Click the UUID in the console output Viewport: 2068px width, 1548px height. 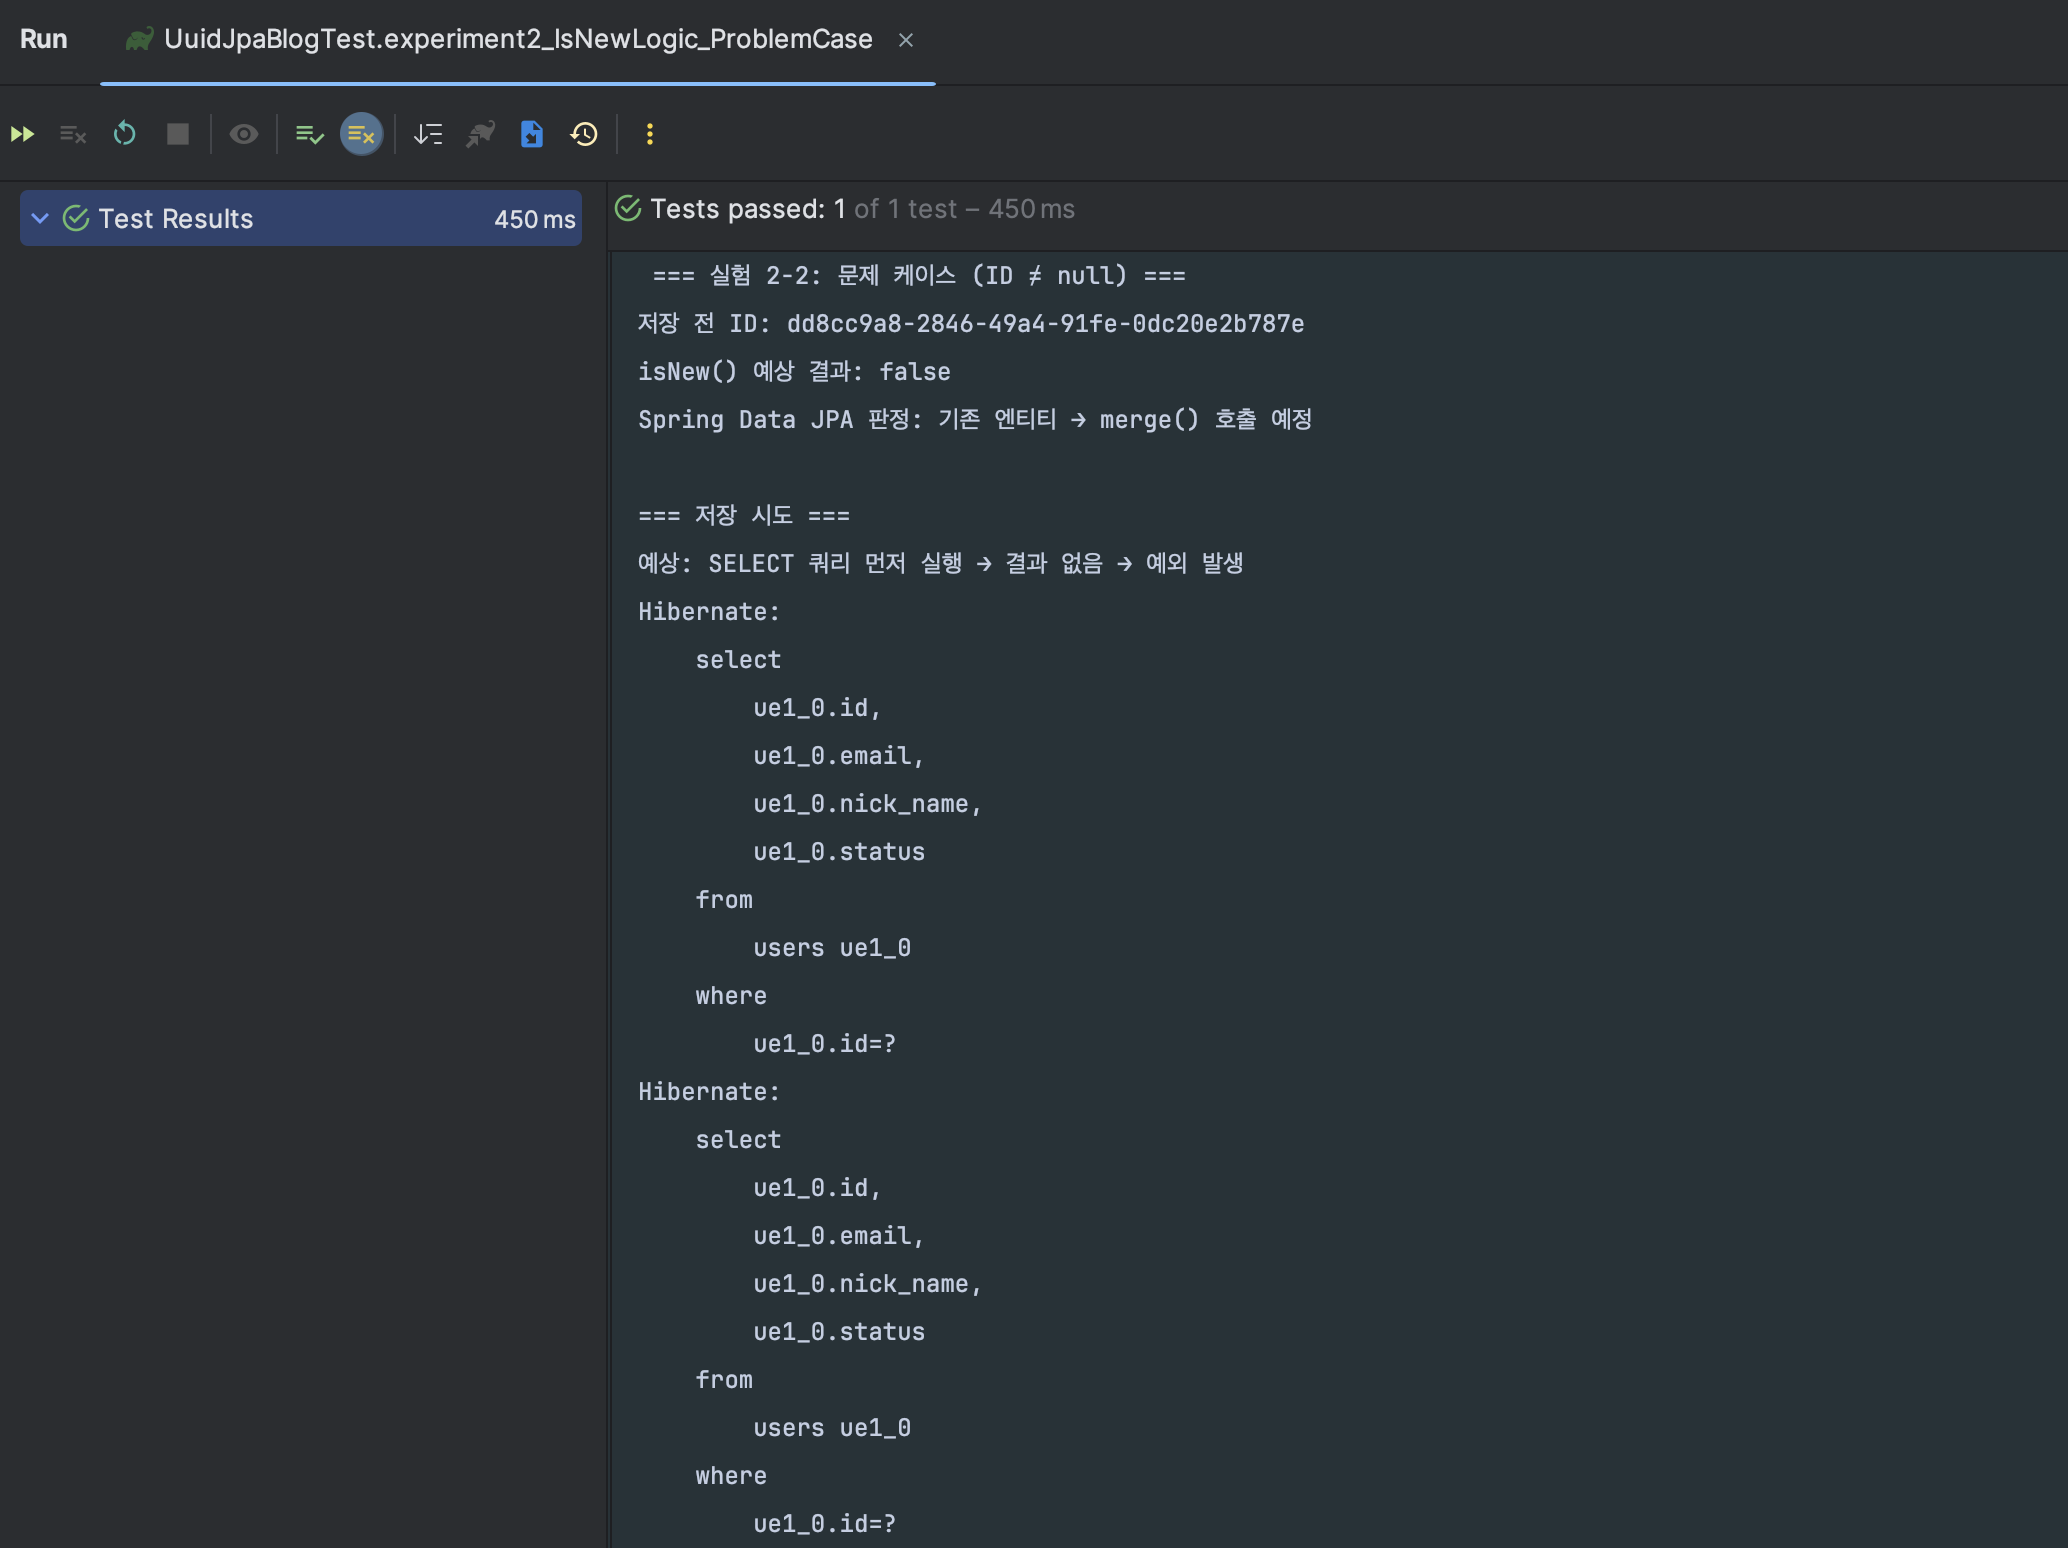(x=1045, y=324)
